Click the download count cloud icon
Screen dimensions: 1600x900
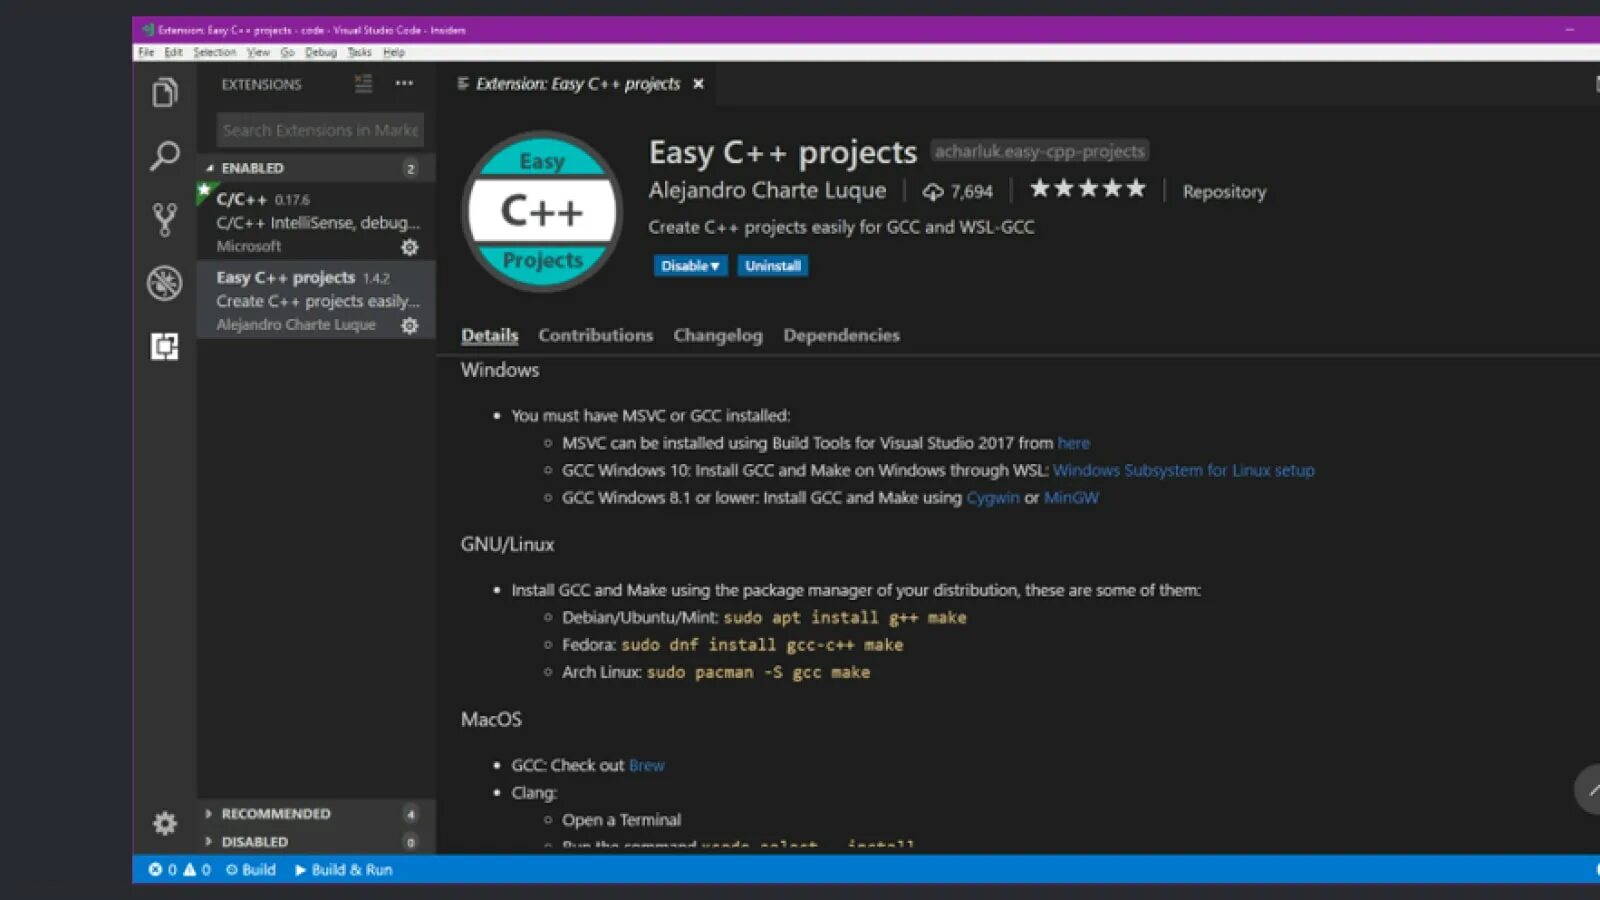click(x=933, y=192)
